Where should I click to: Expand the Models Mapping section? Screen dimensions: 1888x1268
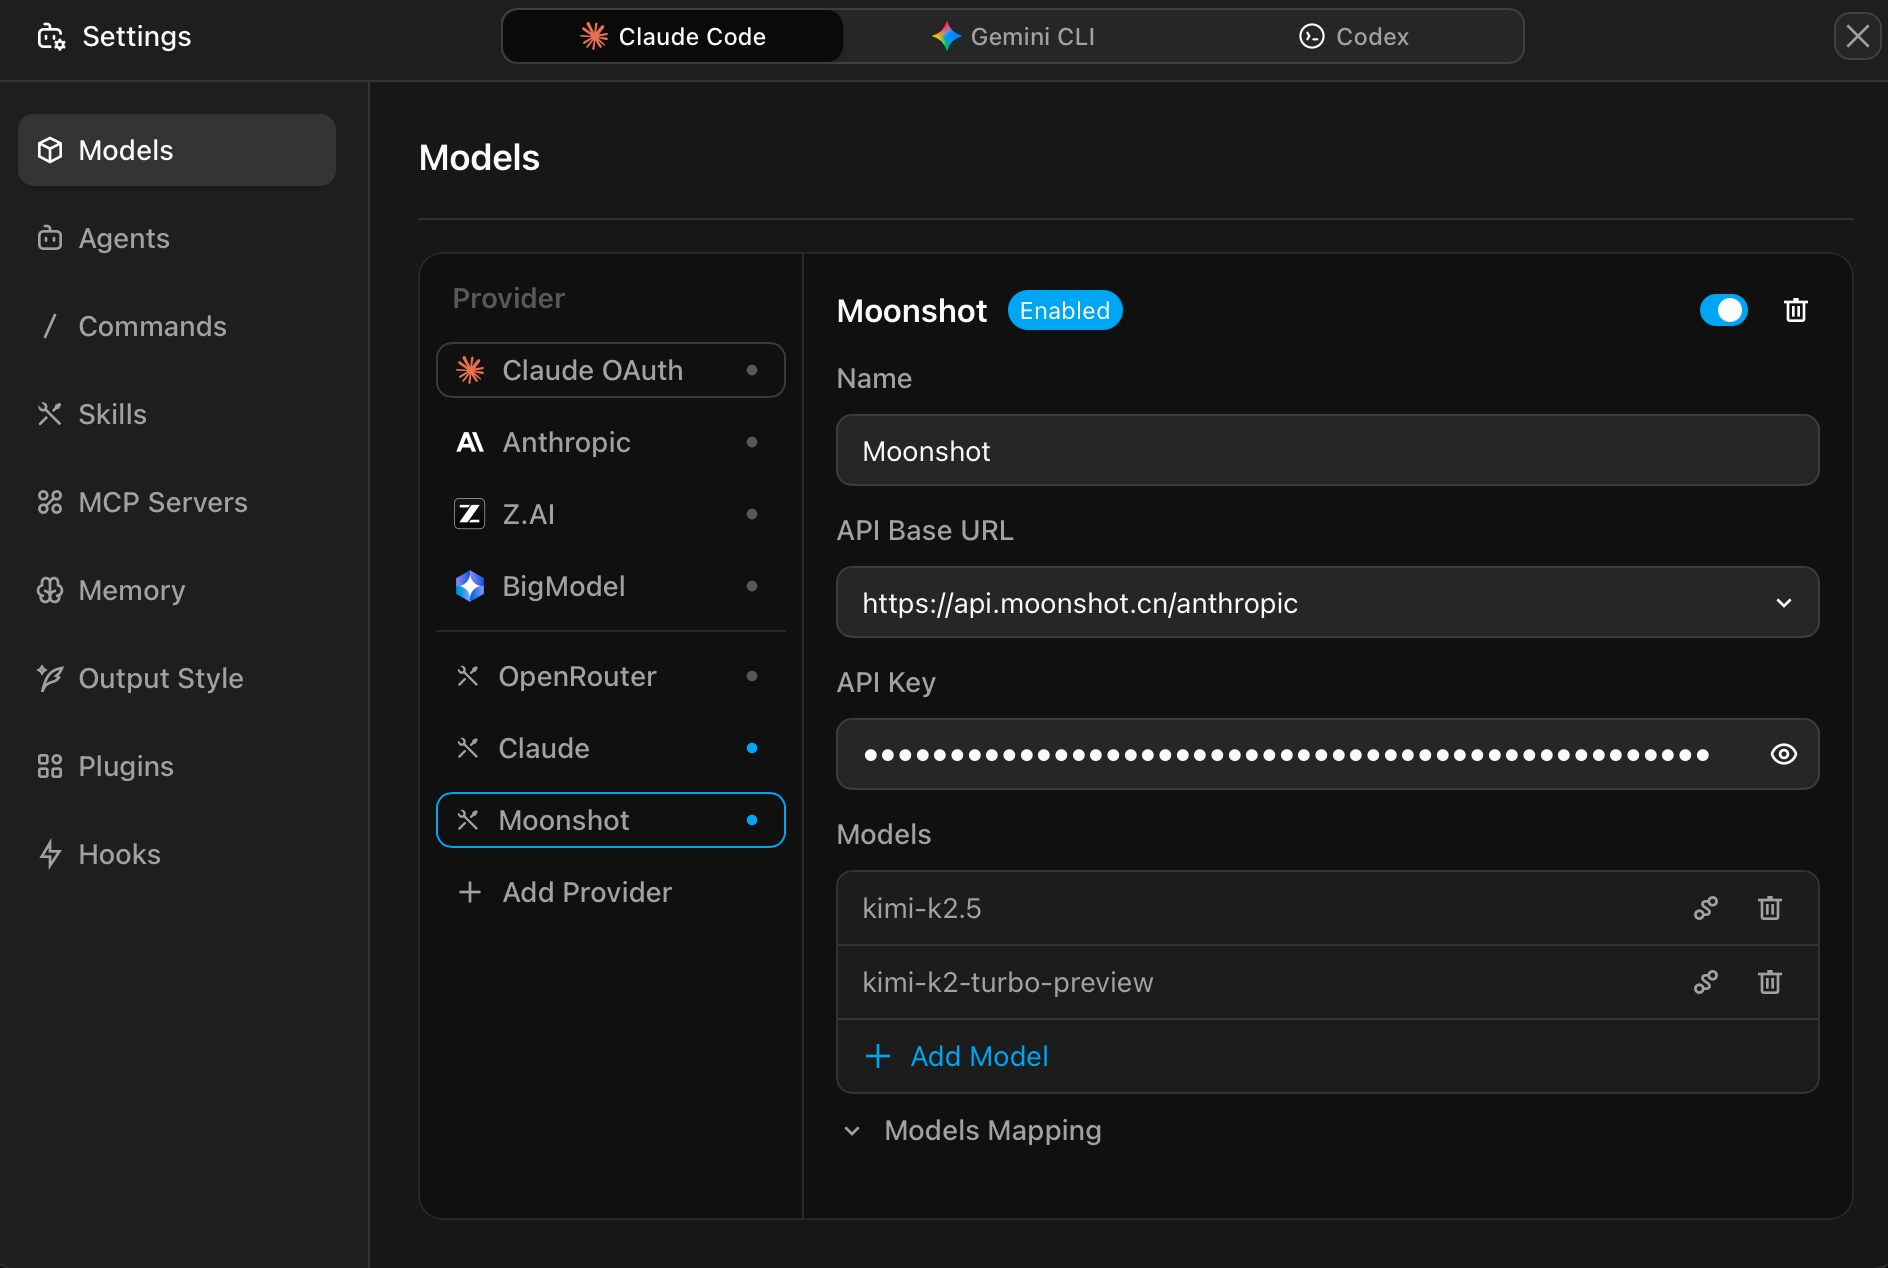(991, 1130)
